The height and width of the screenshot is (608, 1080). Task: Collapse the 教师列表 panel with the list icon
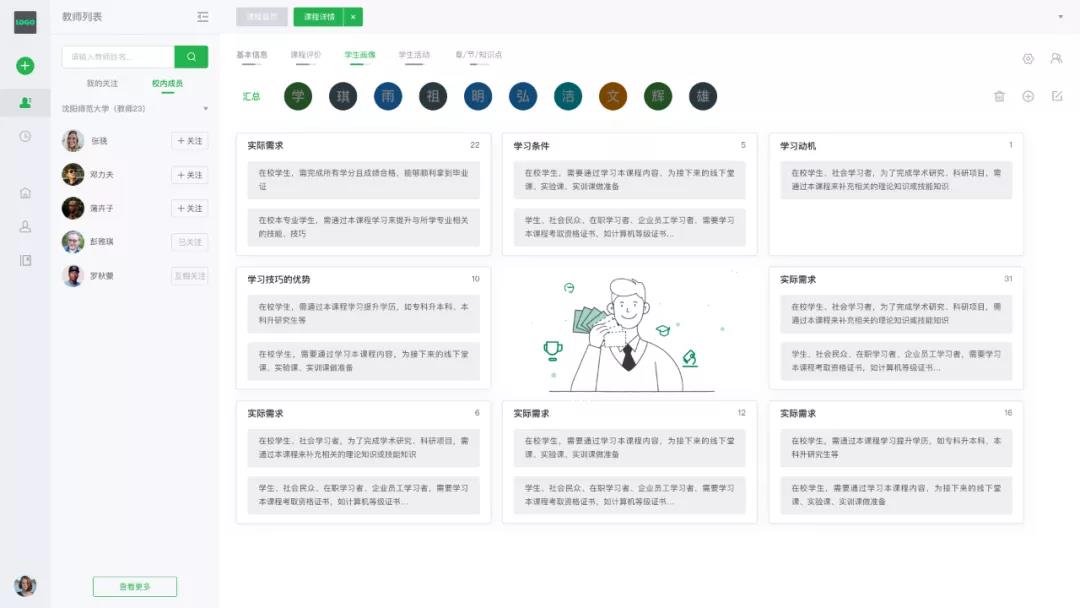[x=203, y=17]
